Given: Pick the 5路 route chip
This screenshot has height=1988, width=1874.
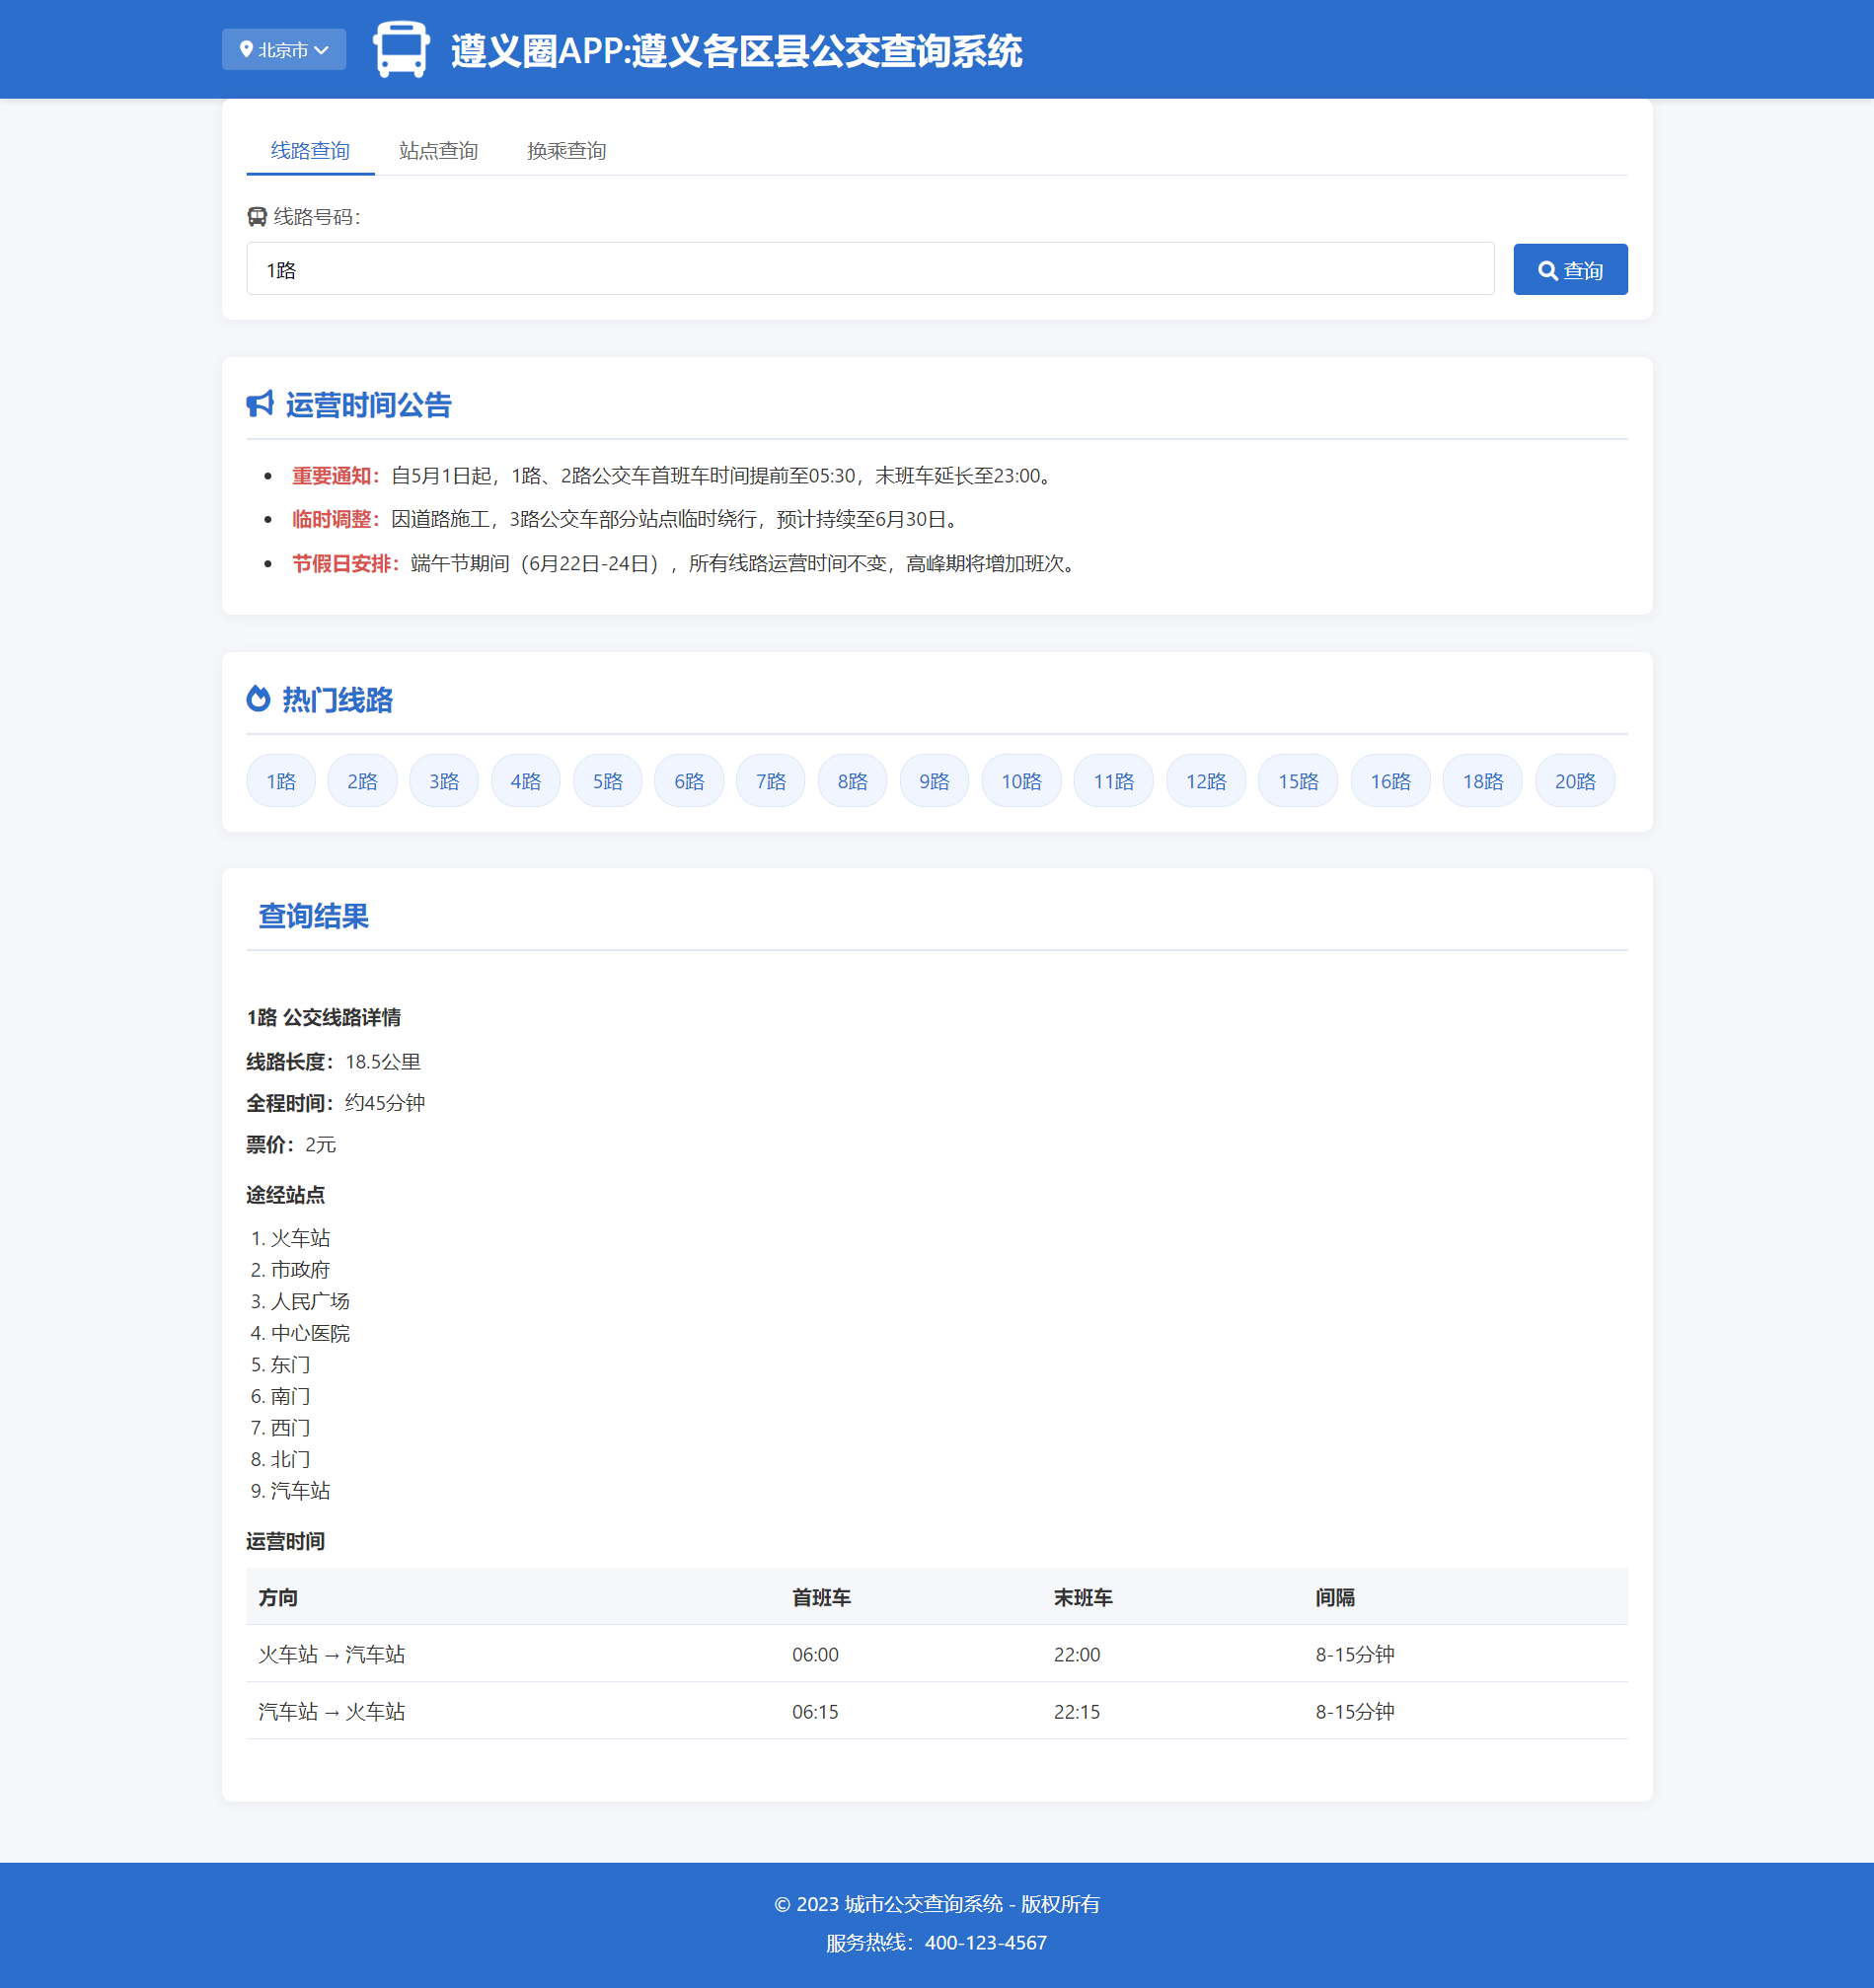Looking at the screenshot, I should coord(607,781).
